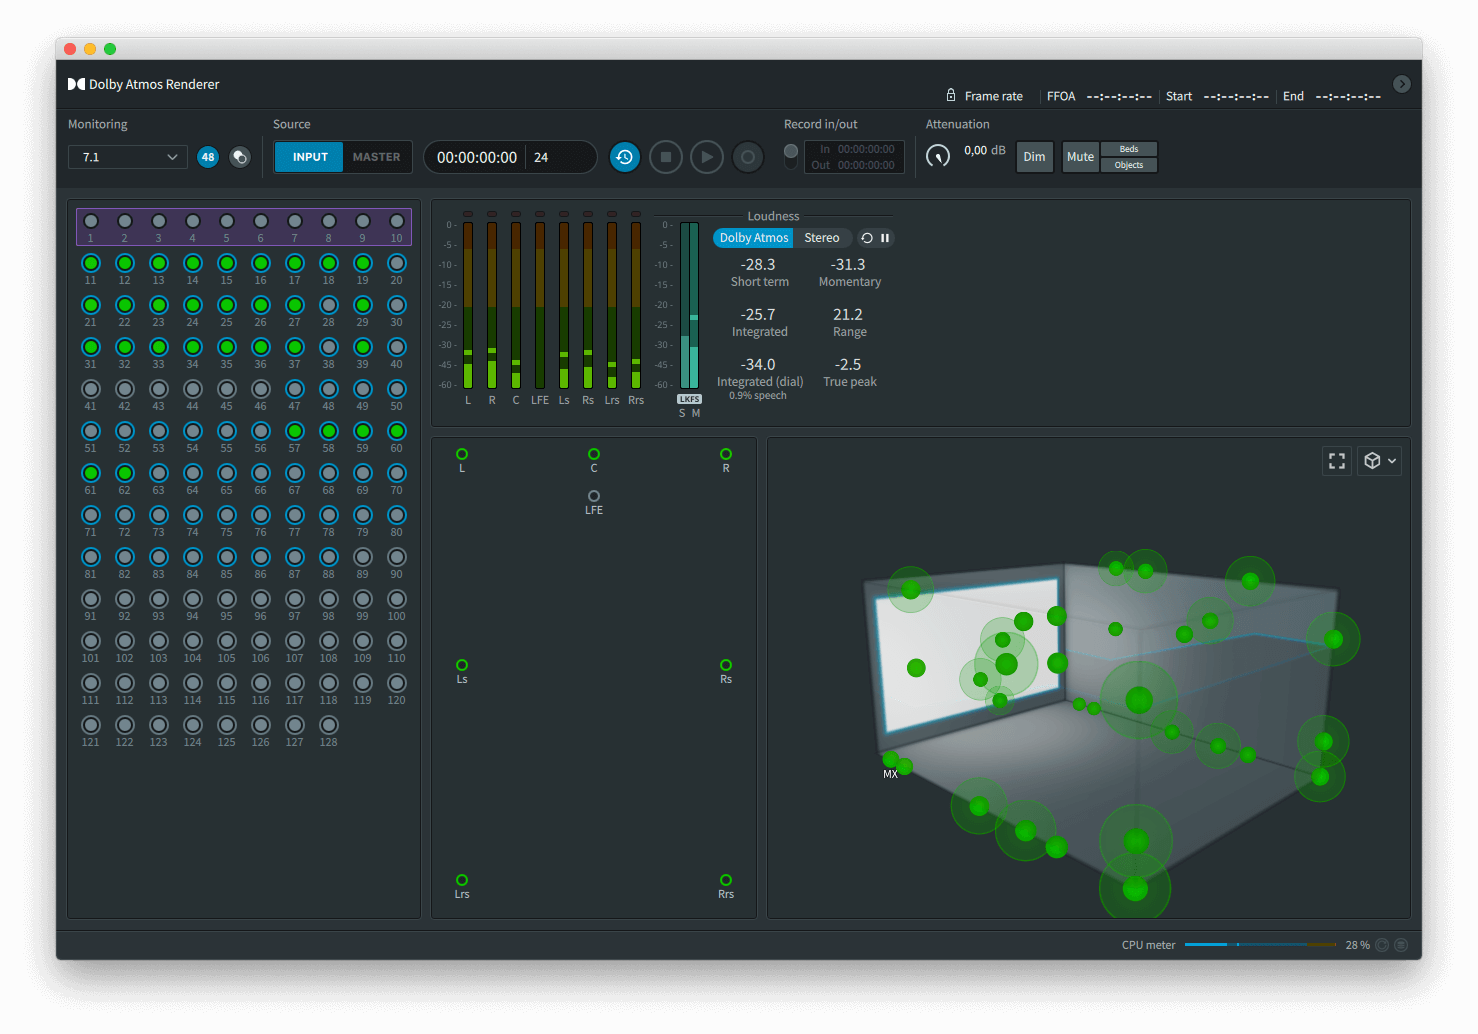The width and height of the screenshot is (1478, 1034).
Task: Switch source to MASTER
Action: click(376, 157)
